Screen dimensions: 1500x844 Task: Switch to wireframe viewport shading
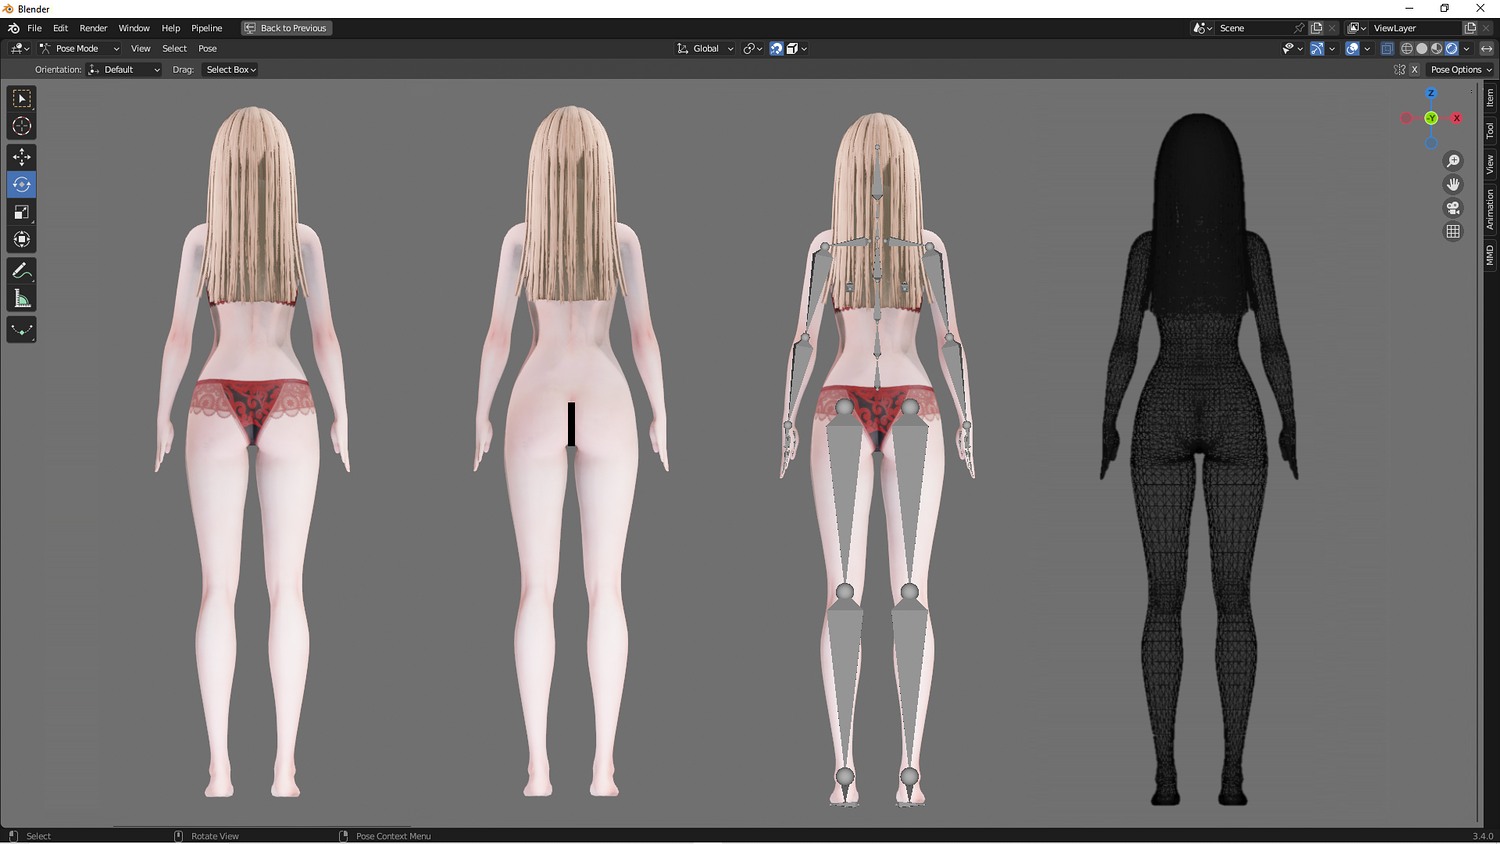tap(1407, 48)
